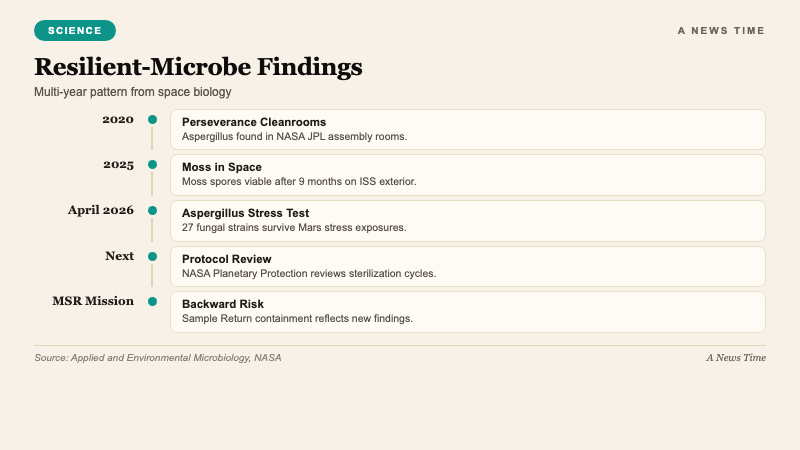This screenshot has width=800, height=450.
Task: Click the Next timeline label
Action: 119,256
